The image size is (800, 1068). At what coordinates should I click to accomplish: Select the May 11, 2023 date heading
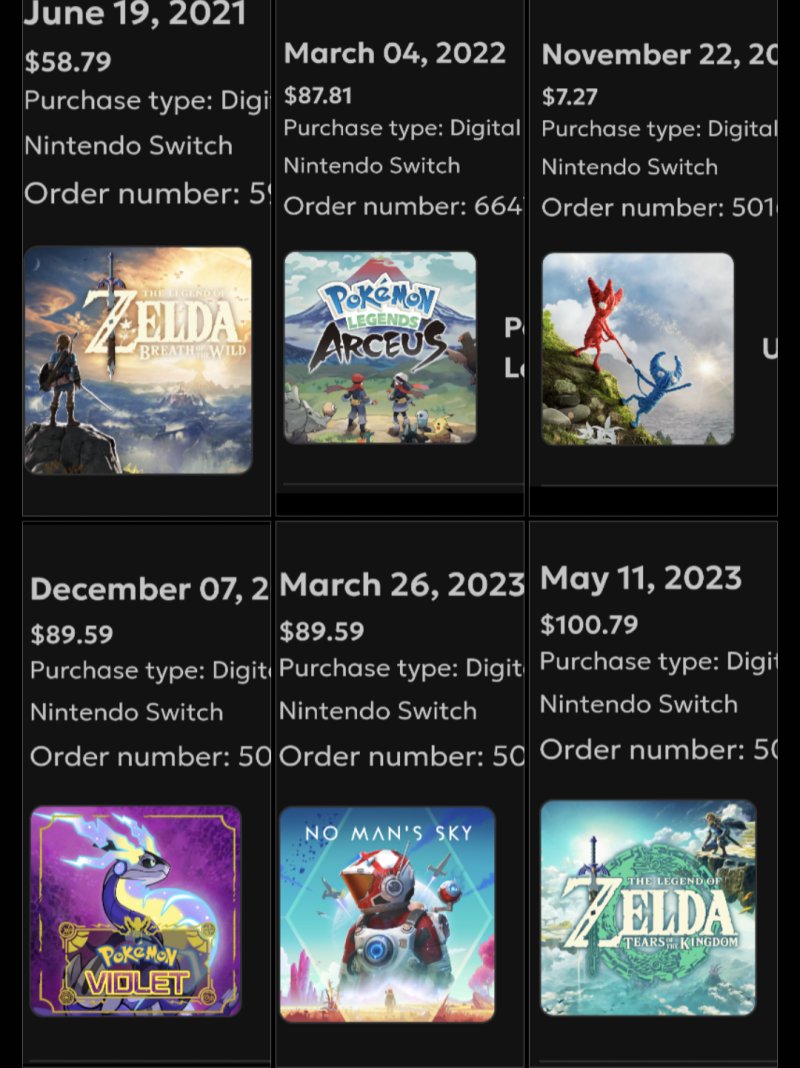[x=641, y=578]
